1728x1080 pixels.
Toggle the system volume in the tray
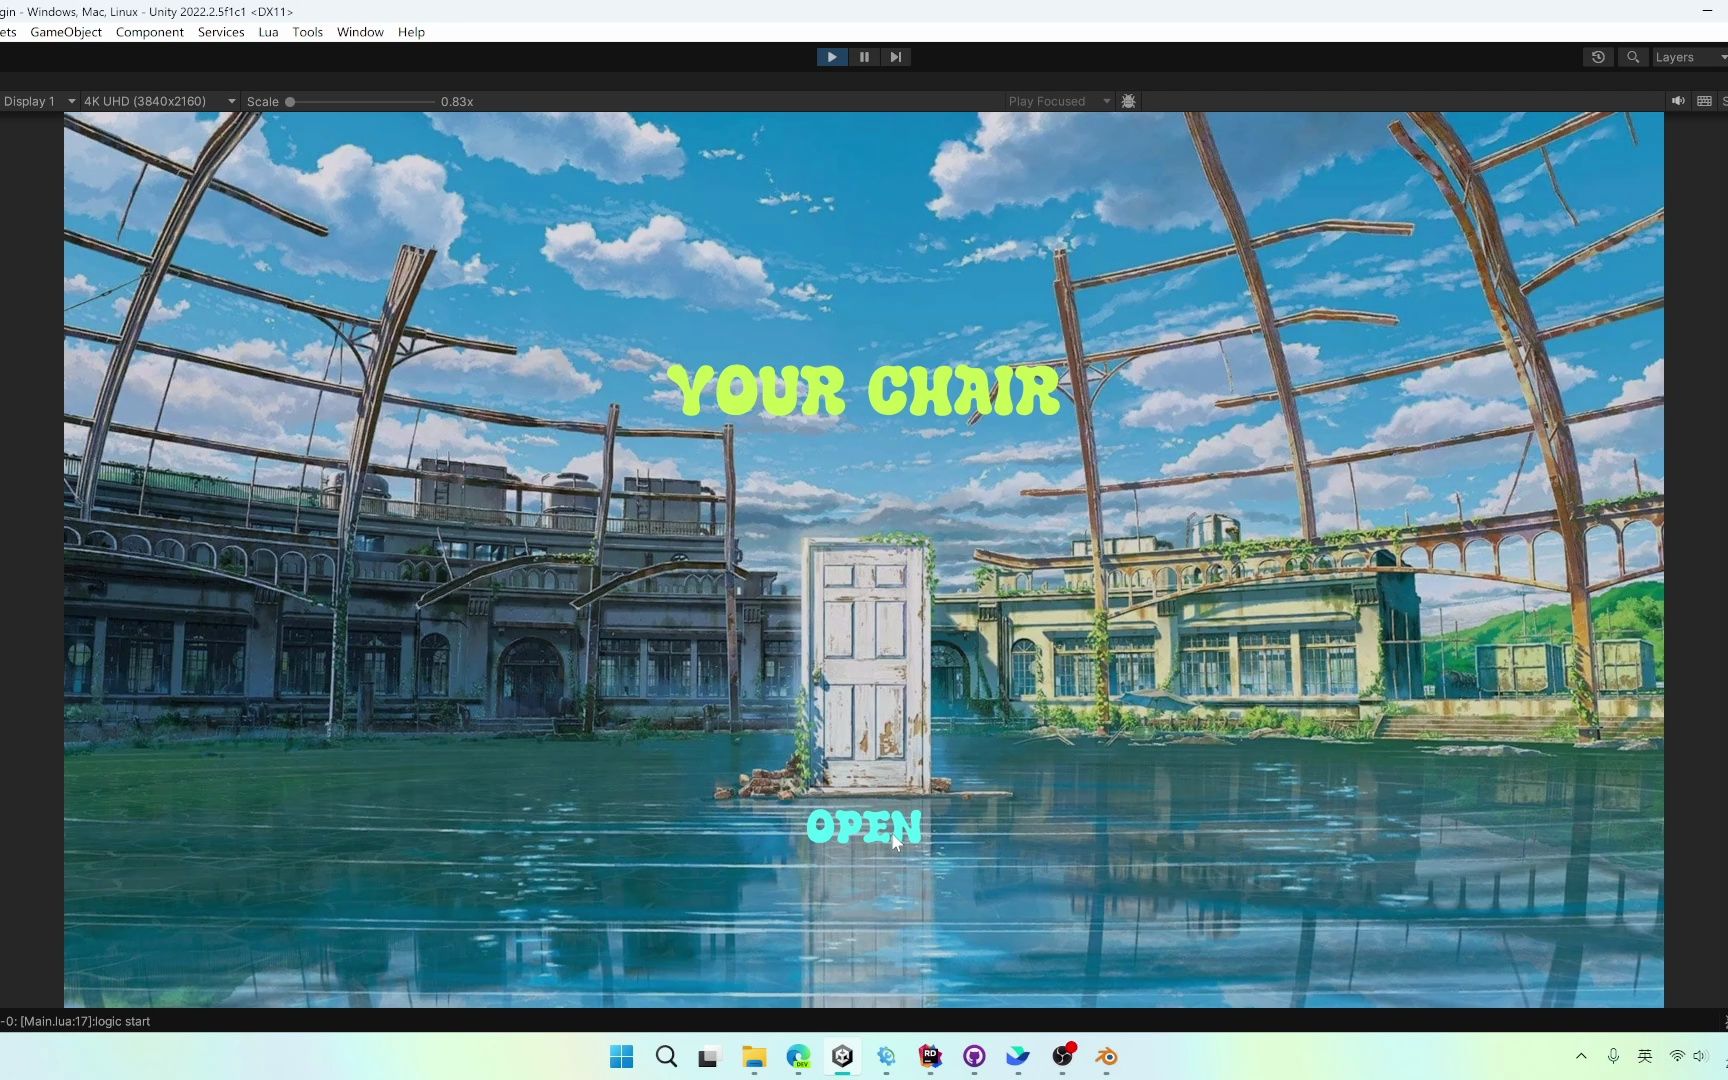(1701, 1056)
